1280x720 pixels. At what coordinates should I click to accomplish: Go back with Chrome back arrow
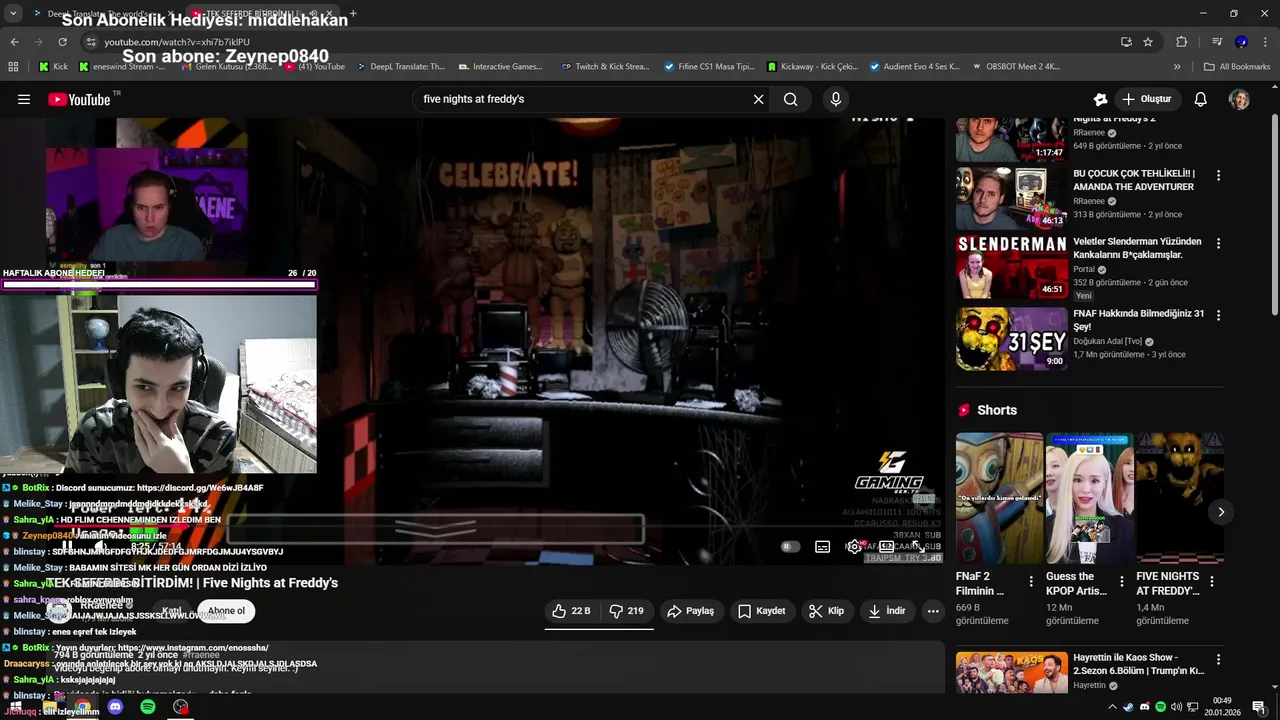[x=14, y=42]
